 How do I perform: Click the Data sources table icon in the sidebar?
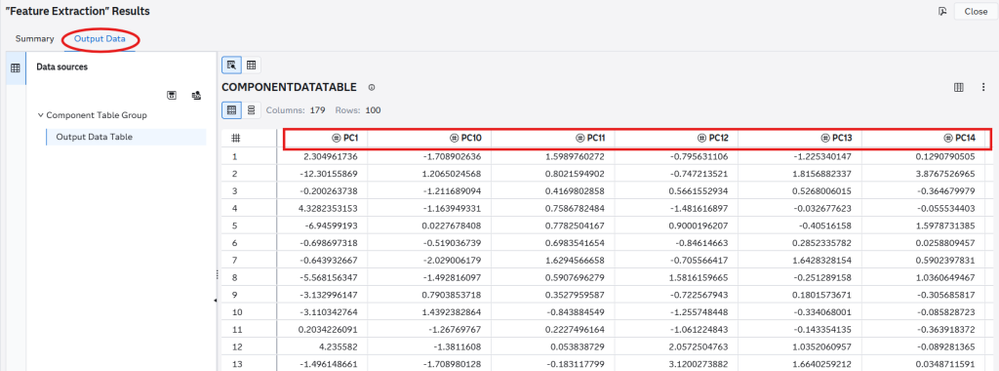(16, 68)
